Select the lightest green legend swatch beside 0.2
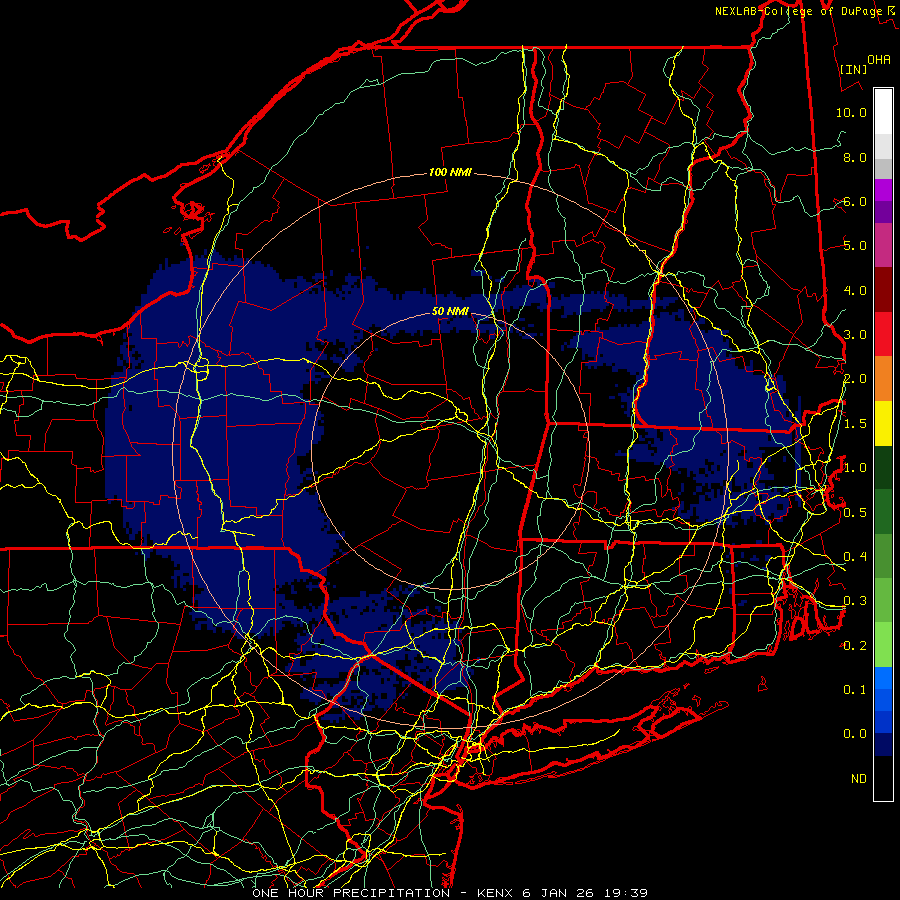 pyautogui.click(x=883, y=645)
